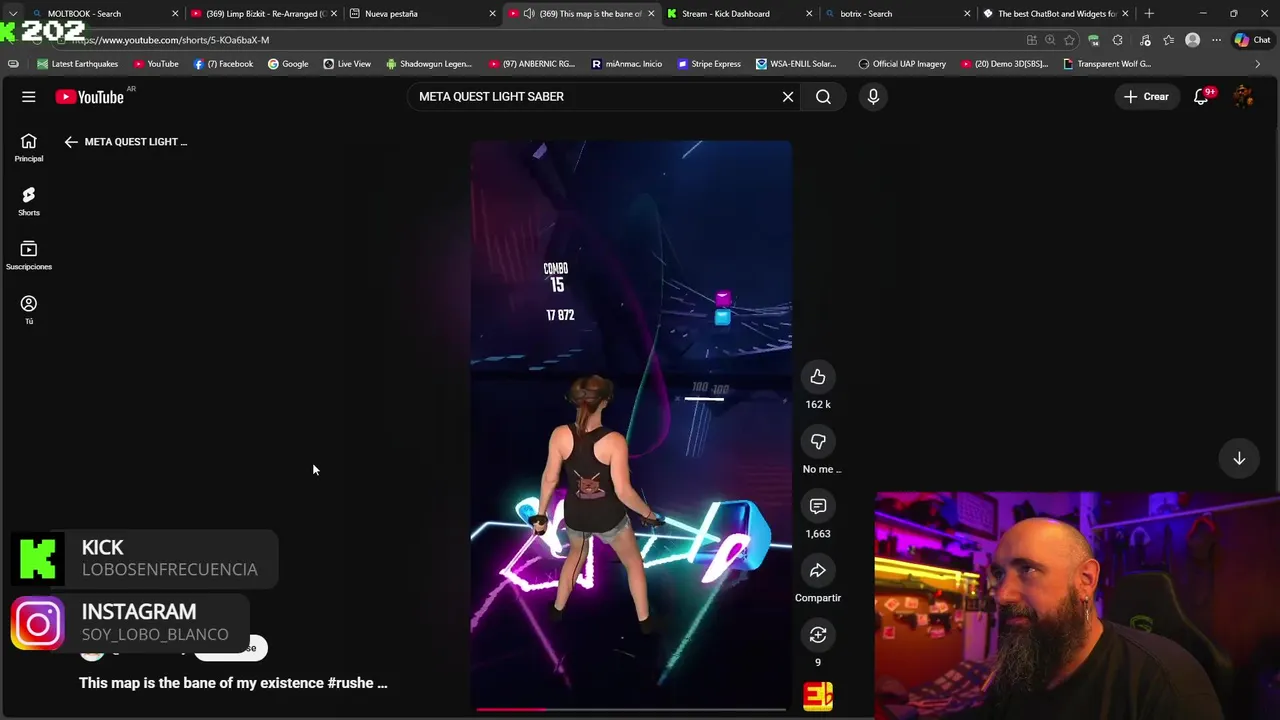Go to the next short with the down arrow
The image size is (1280, 720).
[x=1239, y=458]
